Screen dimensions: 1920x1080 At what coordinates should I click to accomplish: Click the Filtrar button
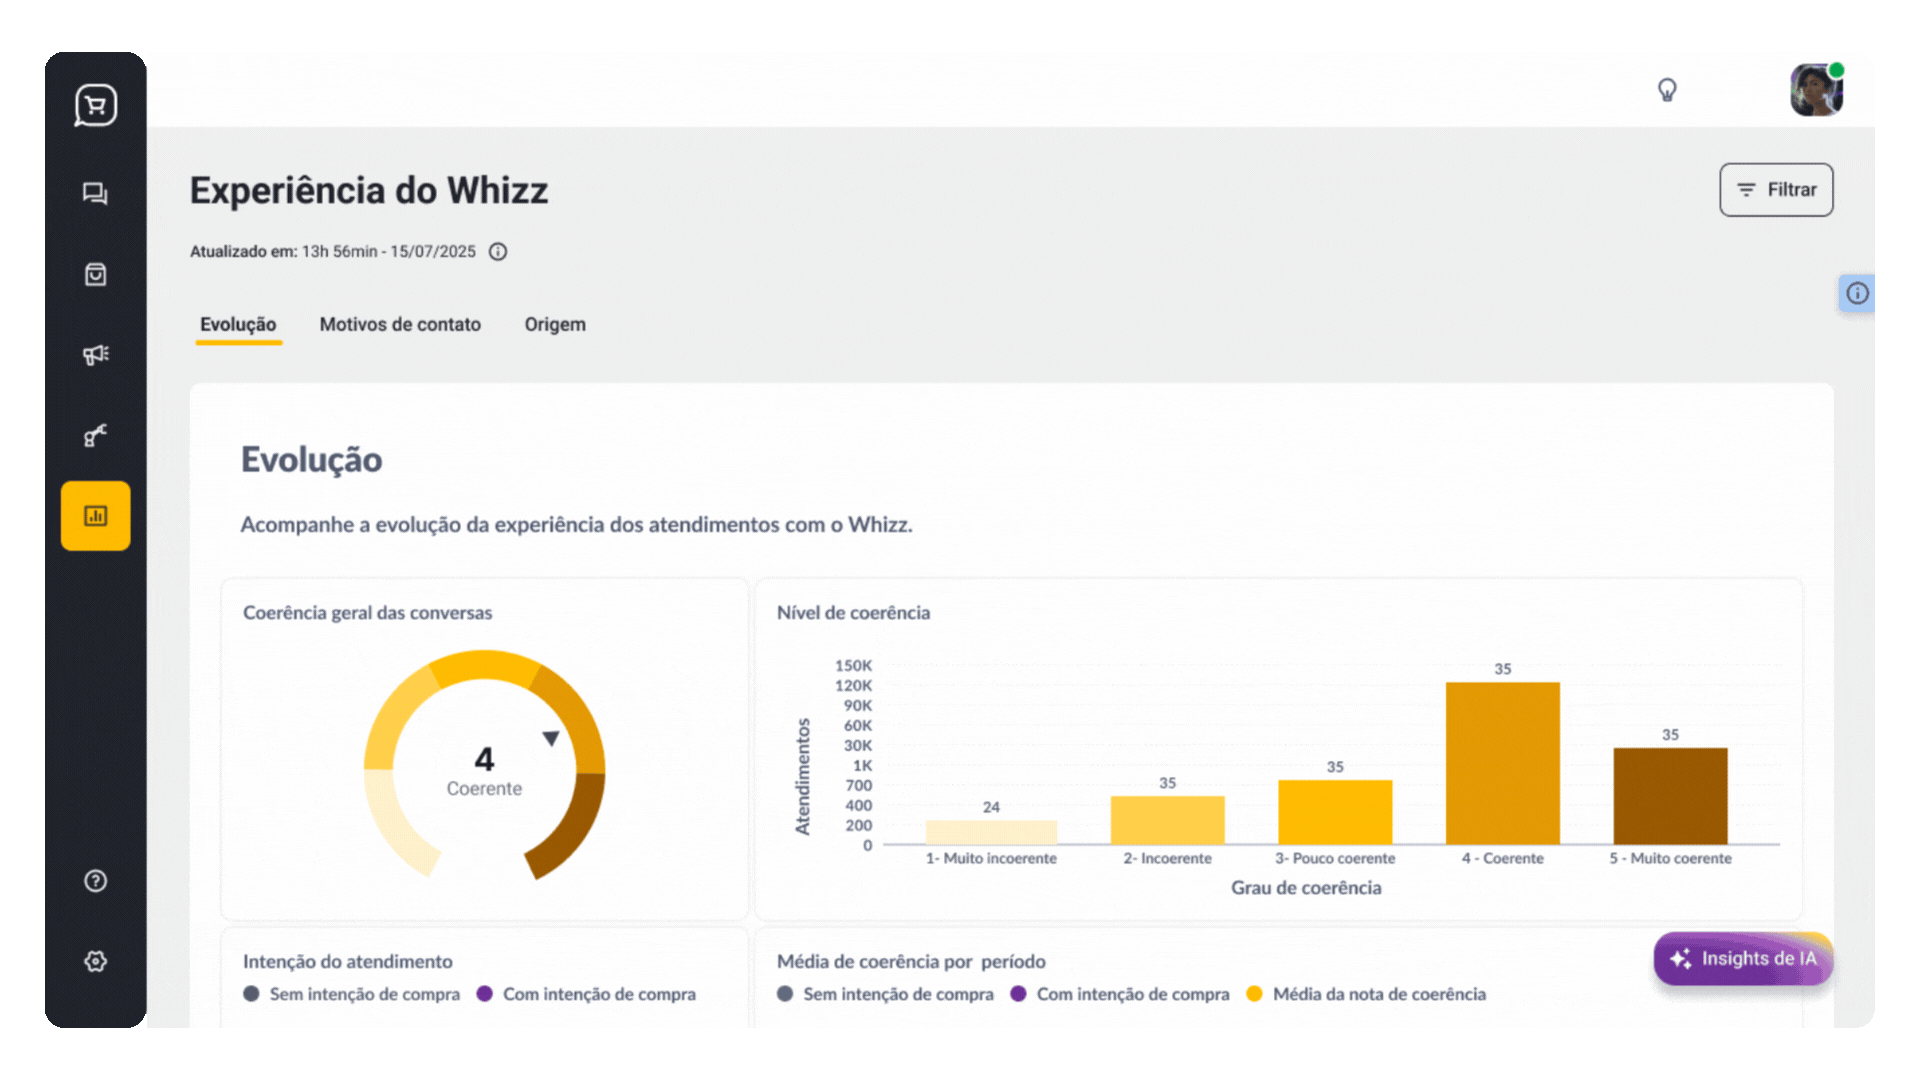[1776, 190]
